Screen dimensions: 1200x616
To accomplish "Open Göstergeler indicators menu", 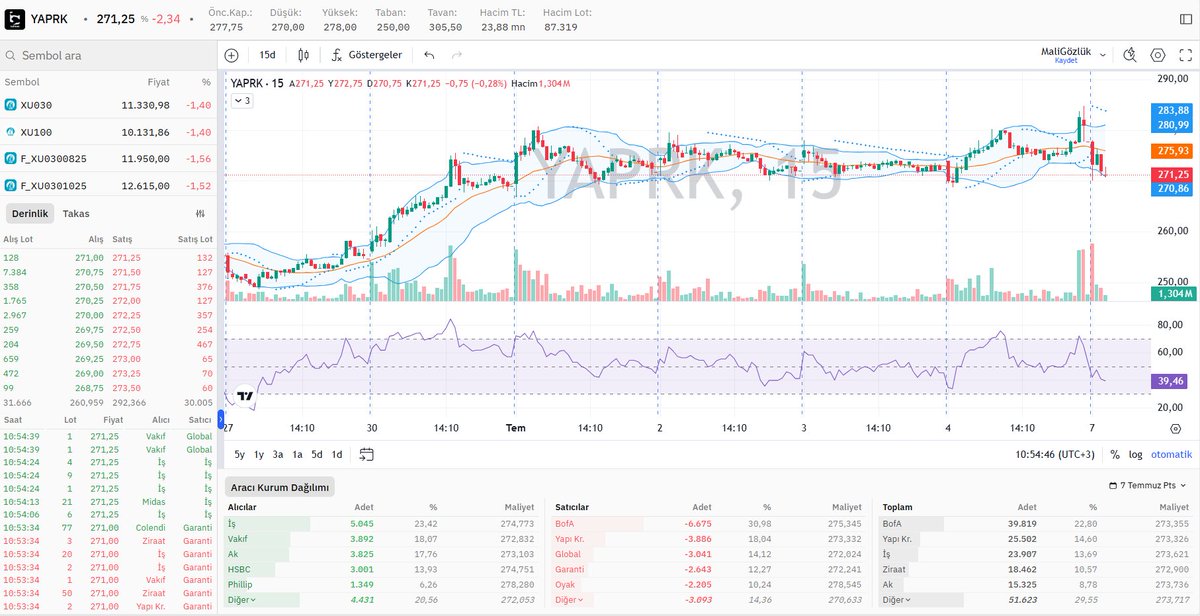I will (366, 55).
